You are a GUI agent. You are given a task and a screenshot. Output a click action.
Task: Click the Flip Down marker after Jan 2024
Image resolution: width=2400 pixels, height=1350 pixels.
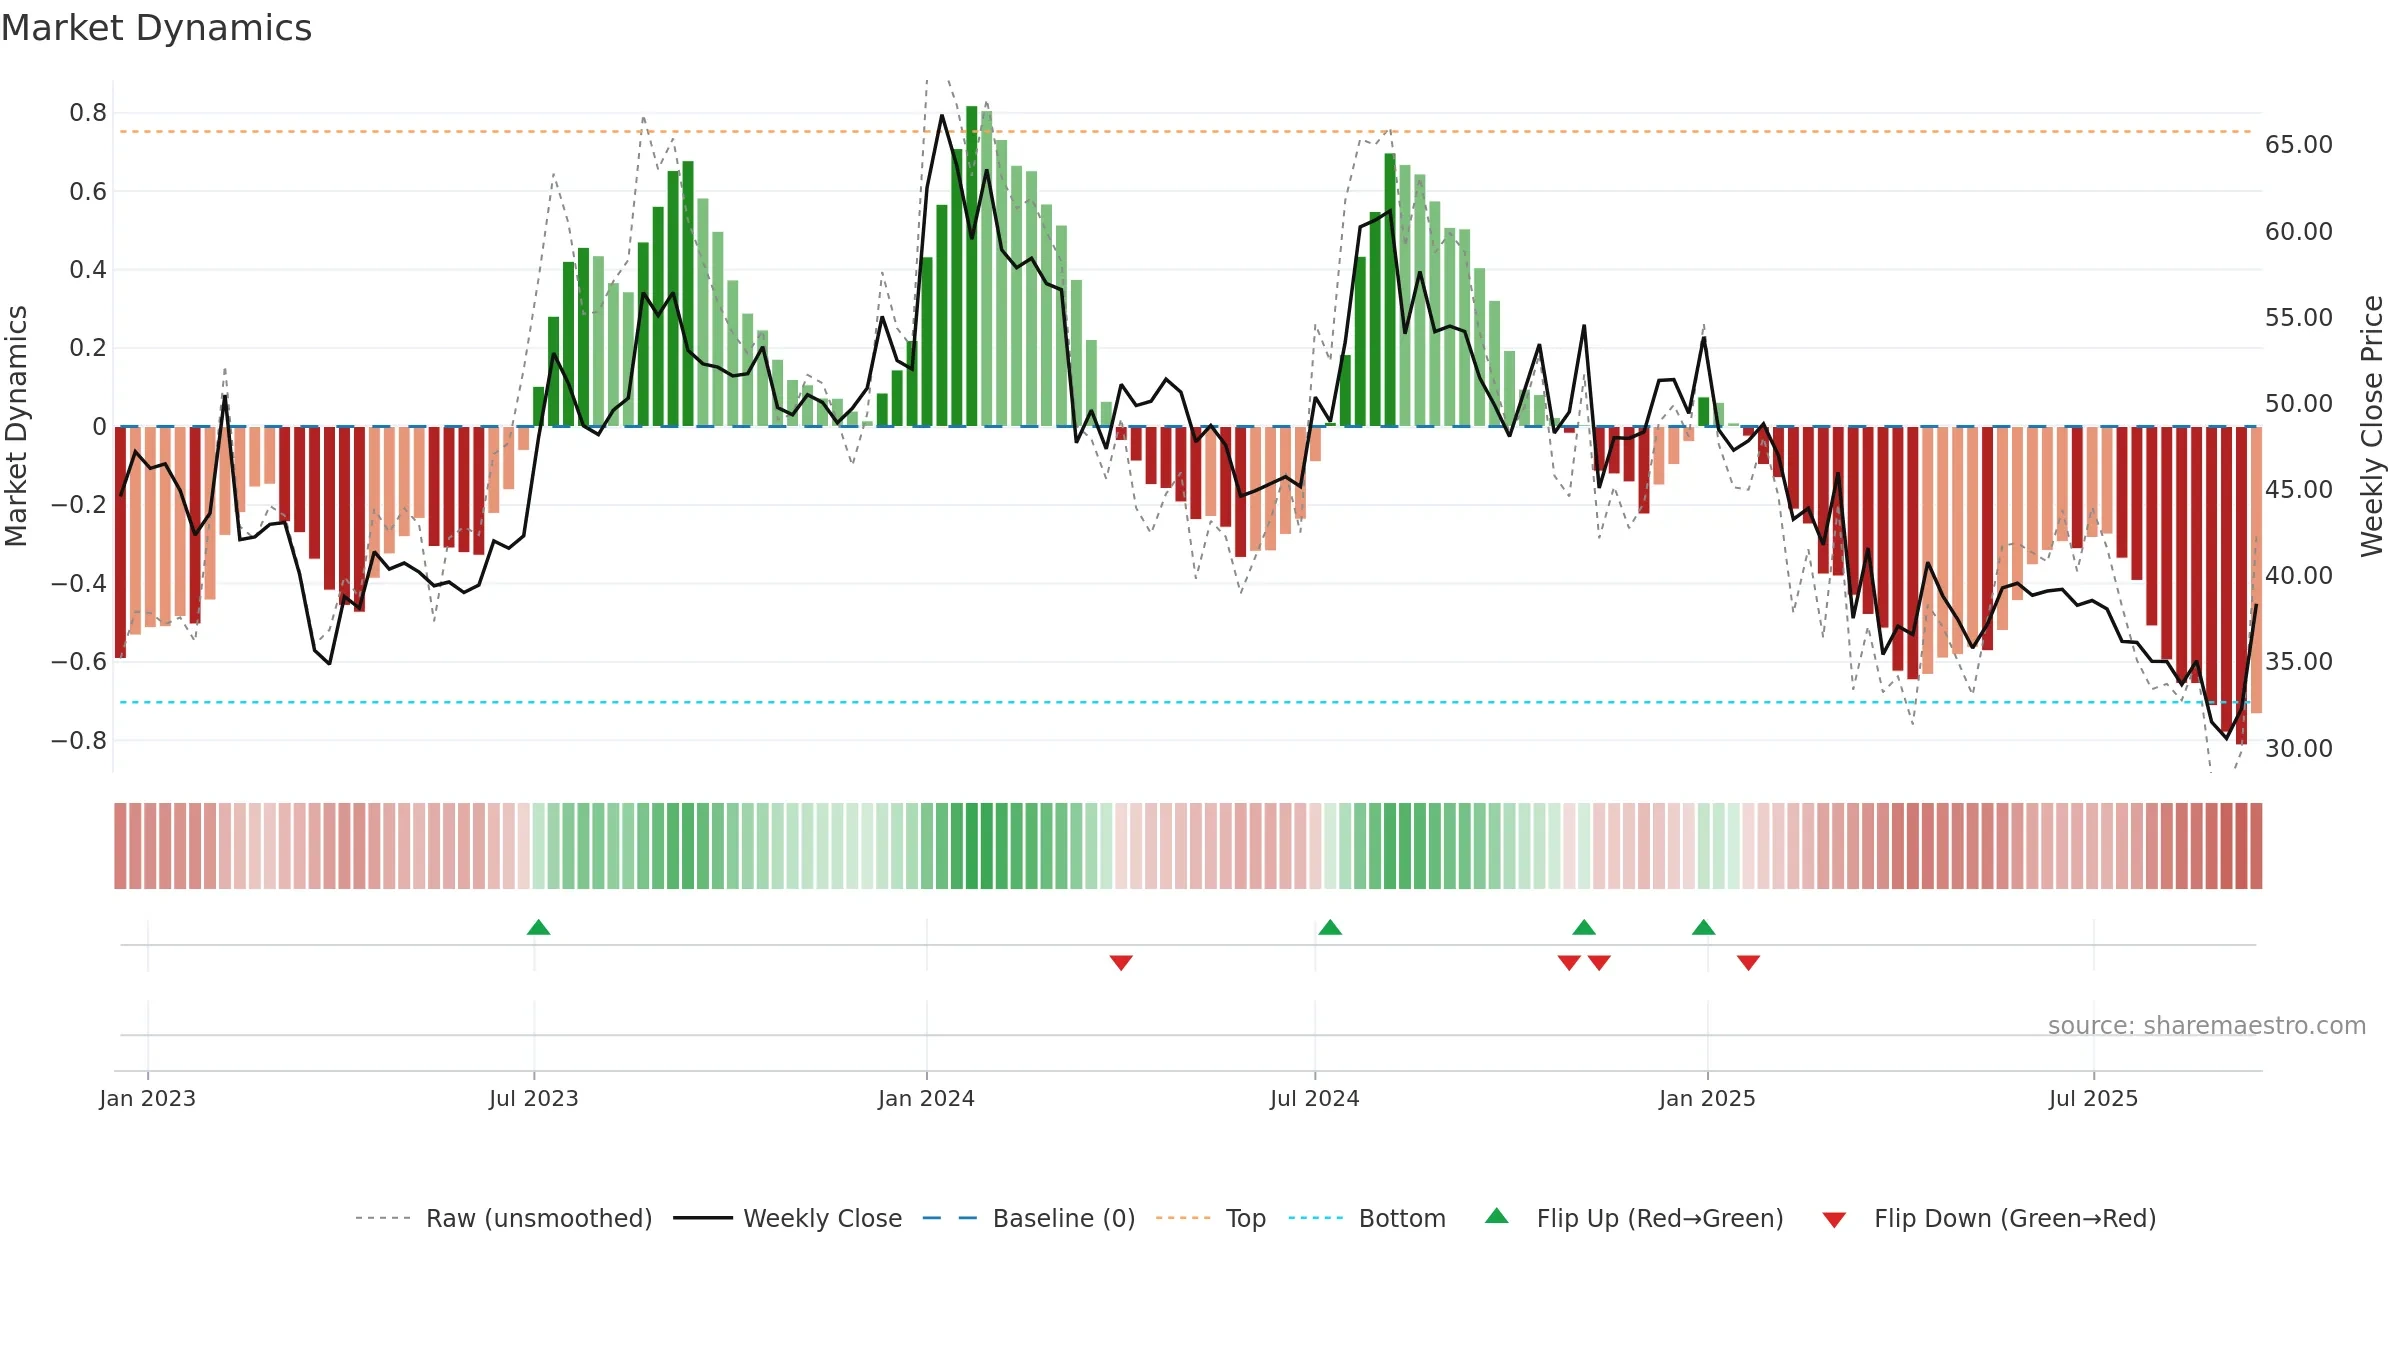coord(1121,962)
